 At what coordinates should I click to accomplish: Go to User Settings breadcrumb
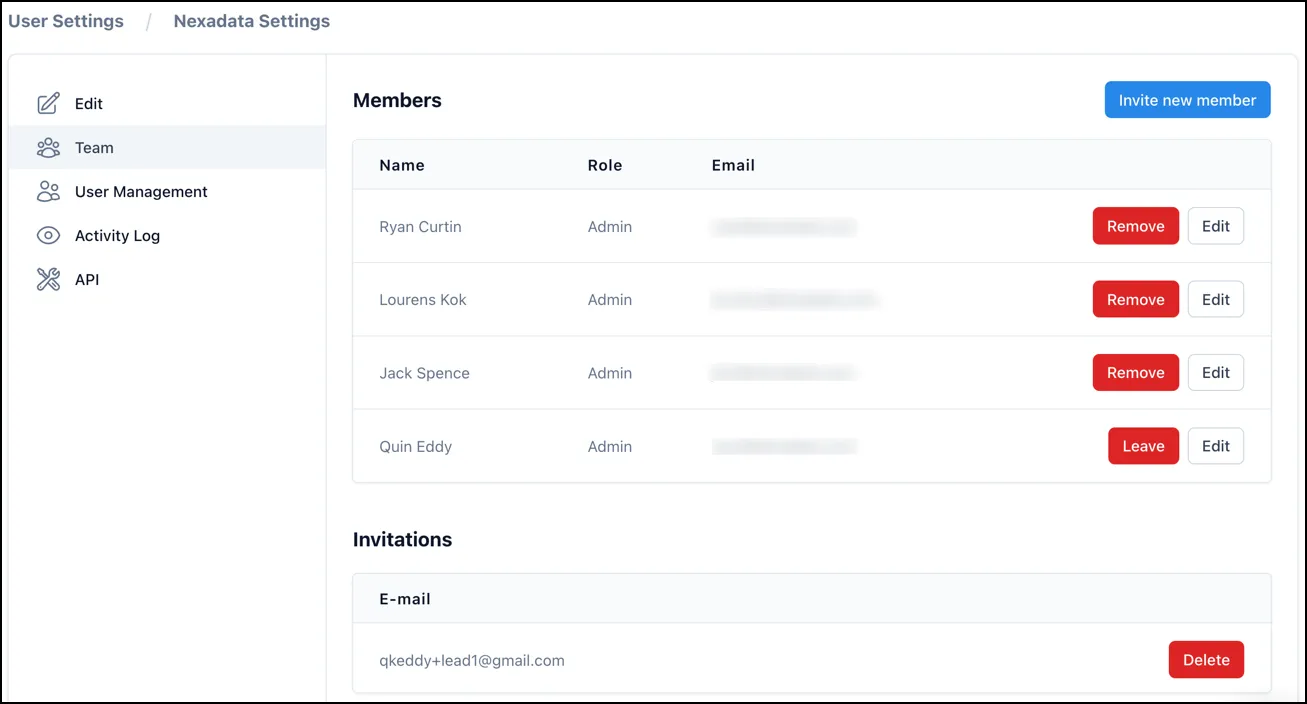click(x=66, y=21)
